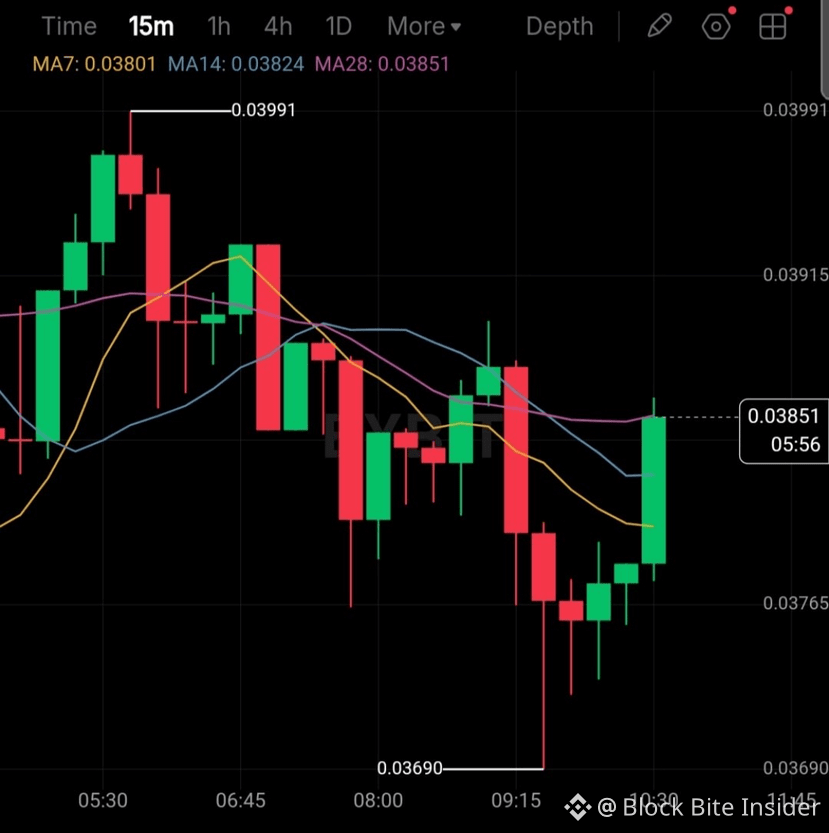Click the 05:30 time axis label
829x833 pixels.
pos(103,800)
